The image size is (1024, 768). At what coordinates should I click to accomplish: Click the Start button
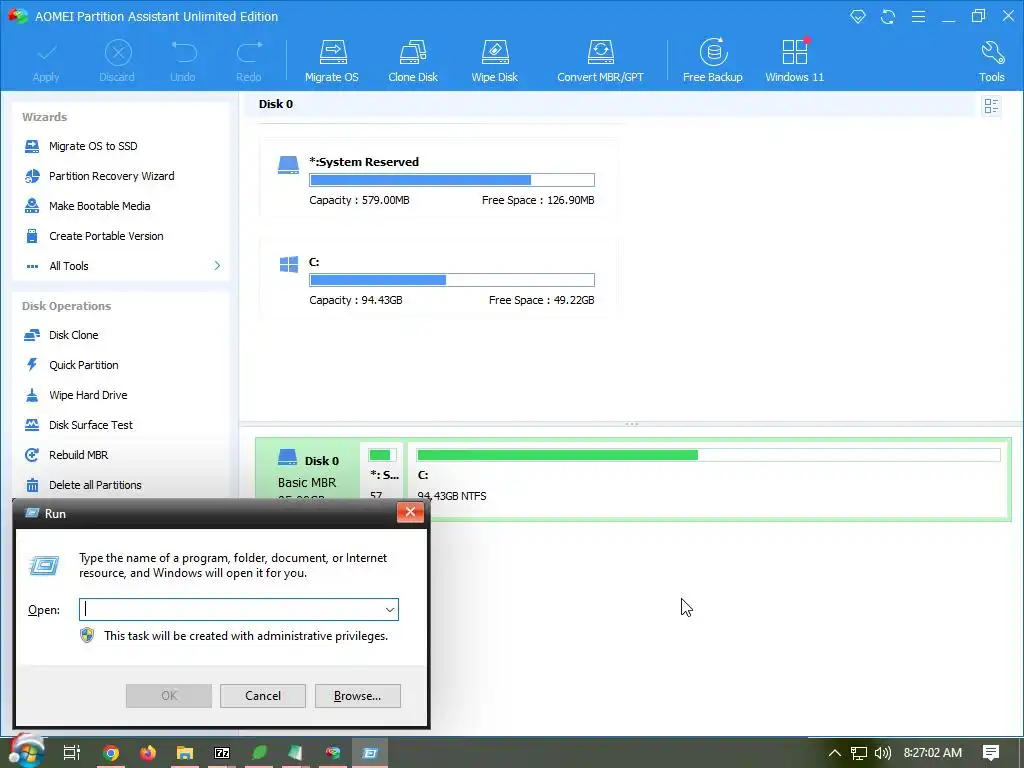click(x=27, y=750)
